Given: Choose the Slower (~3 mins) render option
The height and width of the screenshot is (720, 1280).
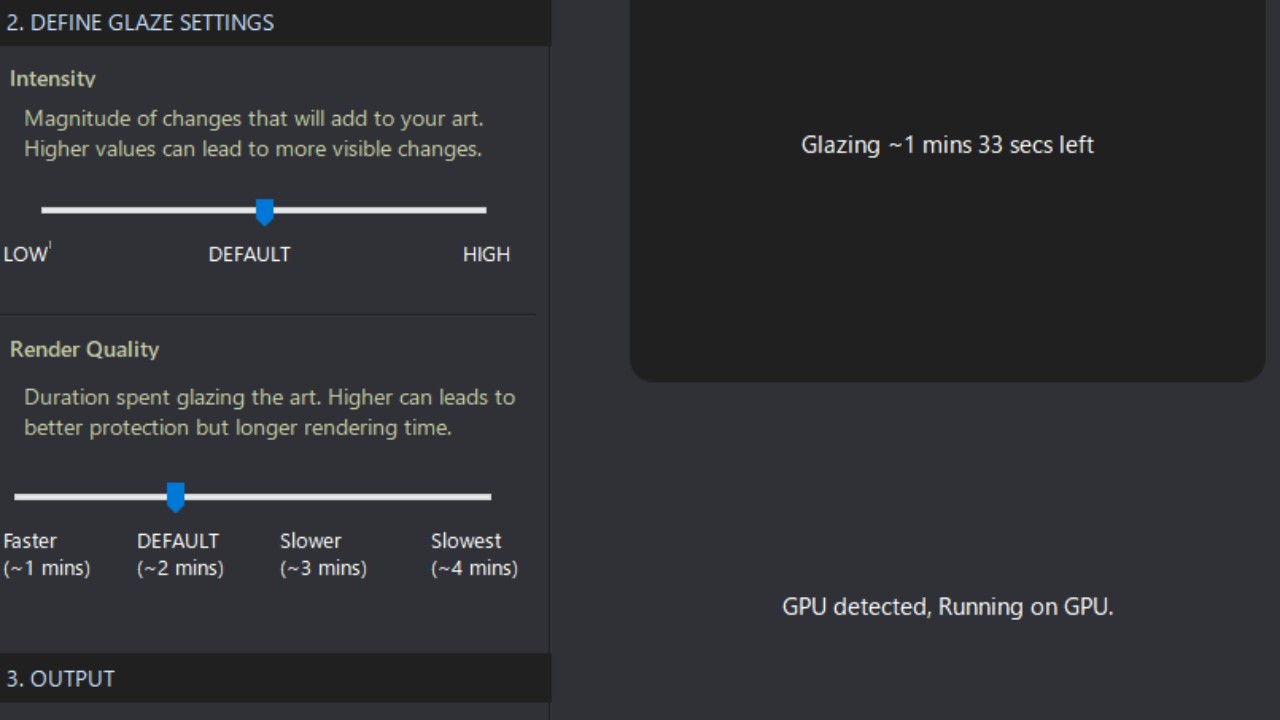Looking at the screenshot, I should [323, 554].
